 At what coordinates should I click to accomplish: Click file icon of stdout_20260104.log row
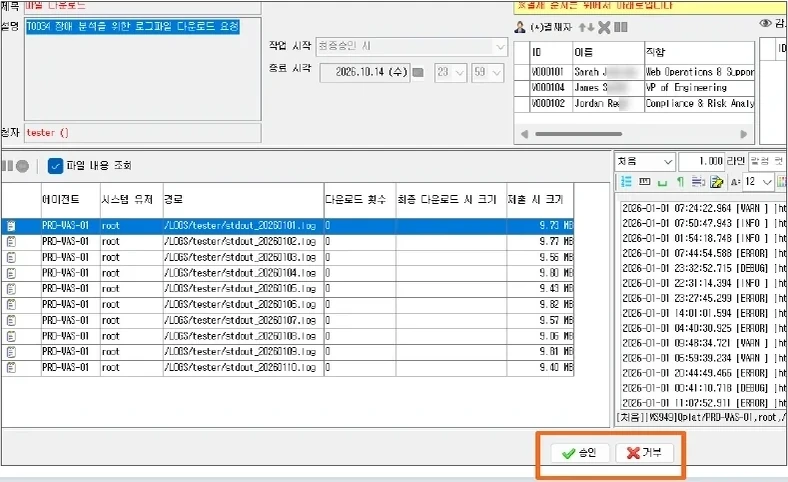tap(11, 273)
